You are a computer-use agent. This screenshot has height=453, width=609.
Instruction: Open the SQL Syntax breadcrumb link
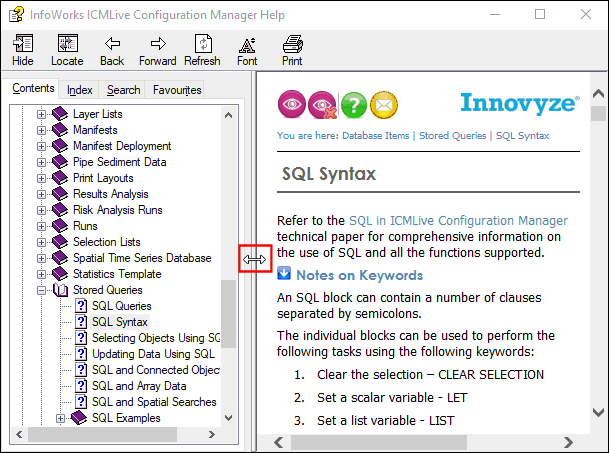pos(522,136)
